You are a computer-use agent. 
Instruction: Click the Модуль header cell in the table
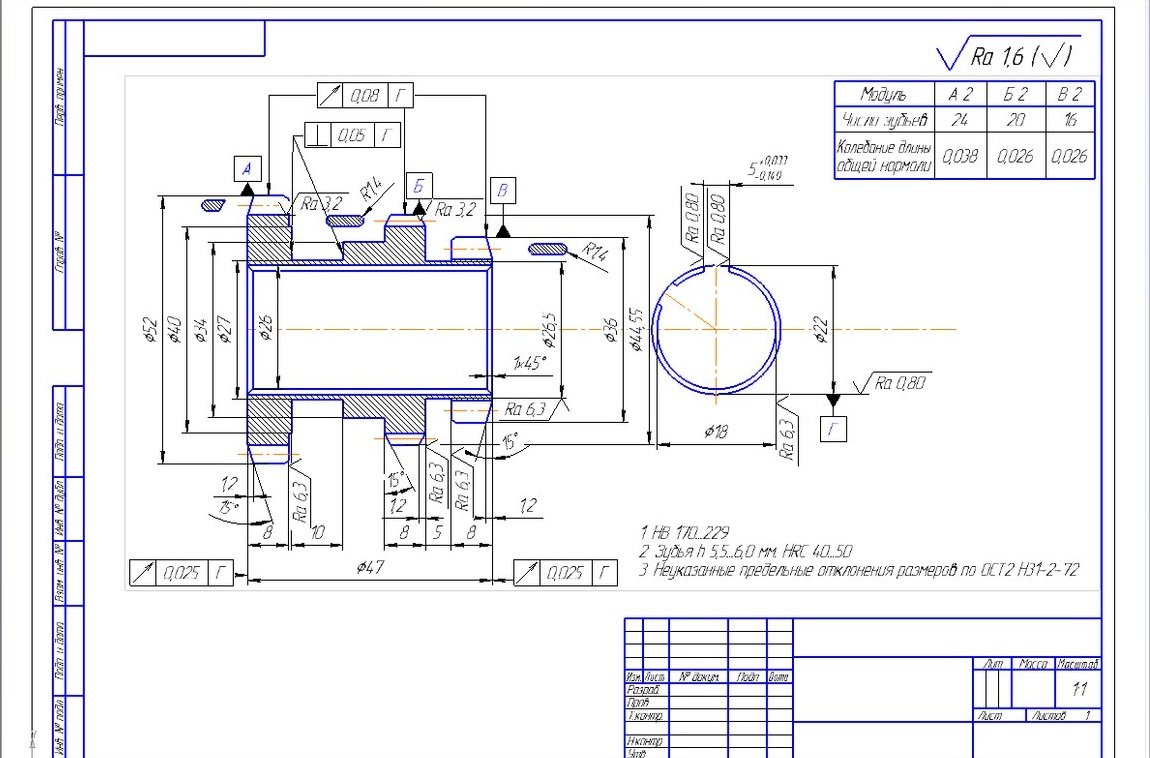coord(884,94)
